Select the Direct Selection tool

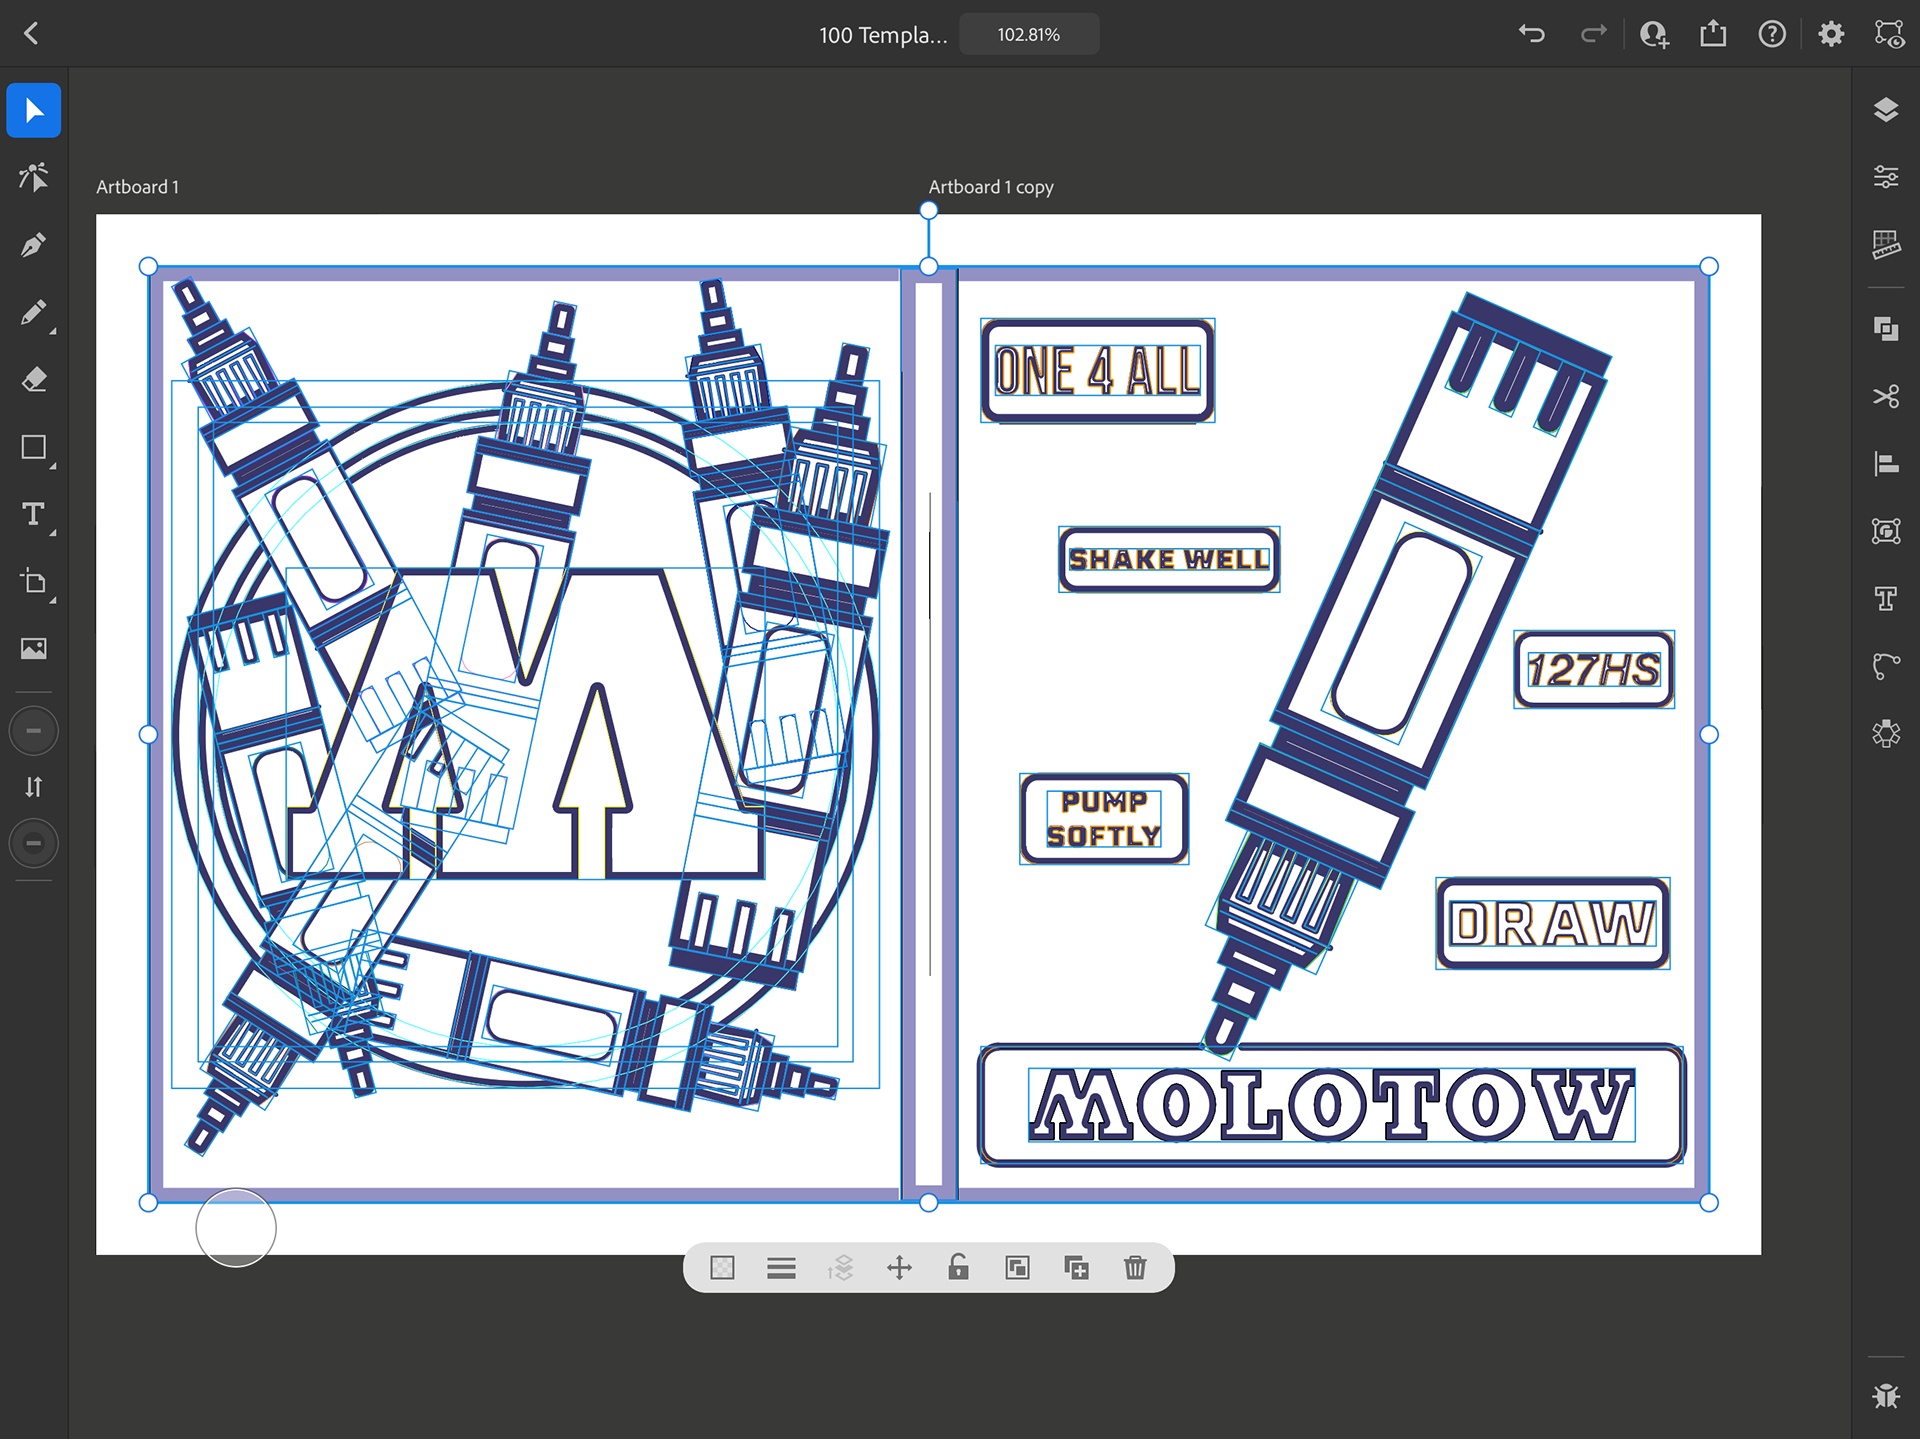click(x=34, y=178)
